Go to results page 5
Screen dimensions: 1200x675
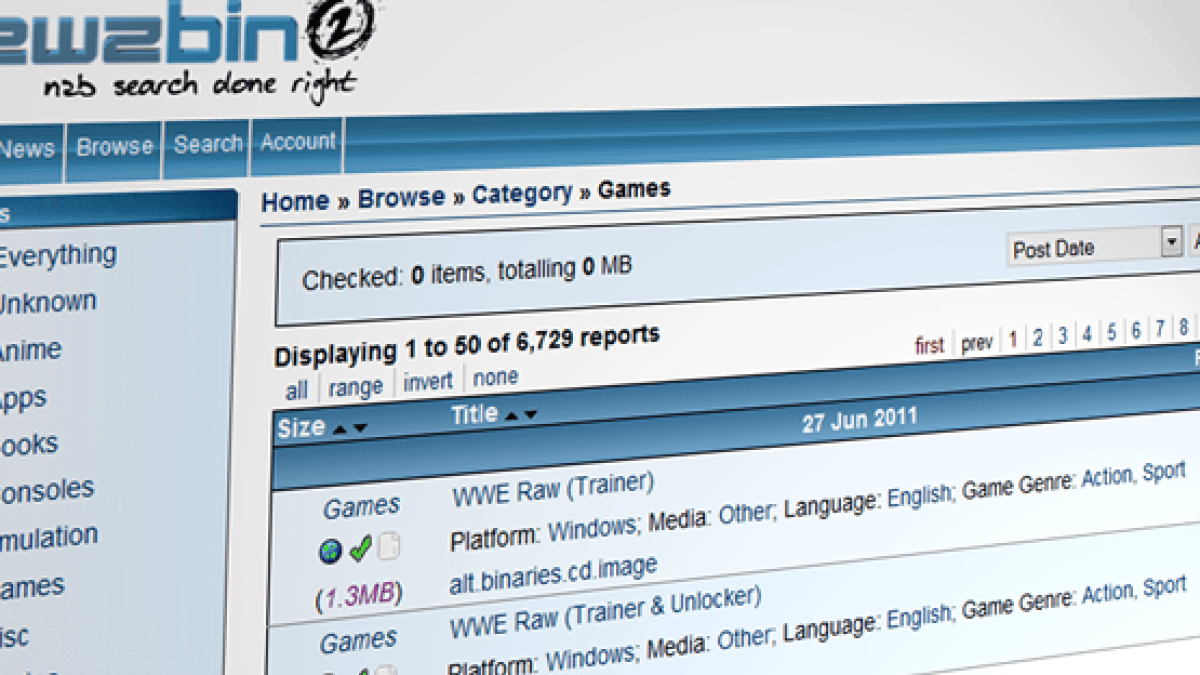click(x=1111, y=332)
